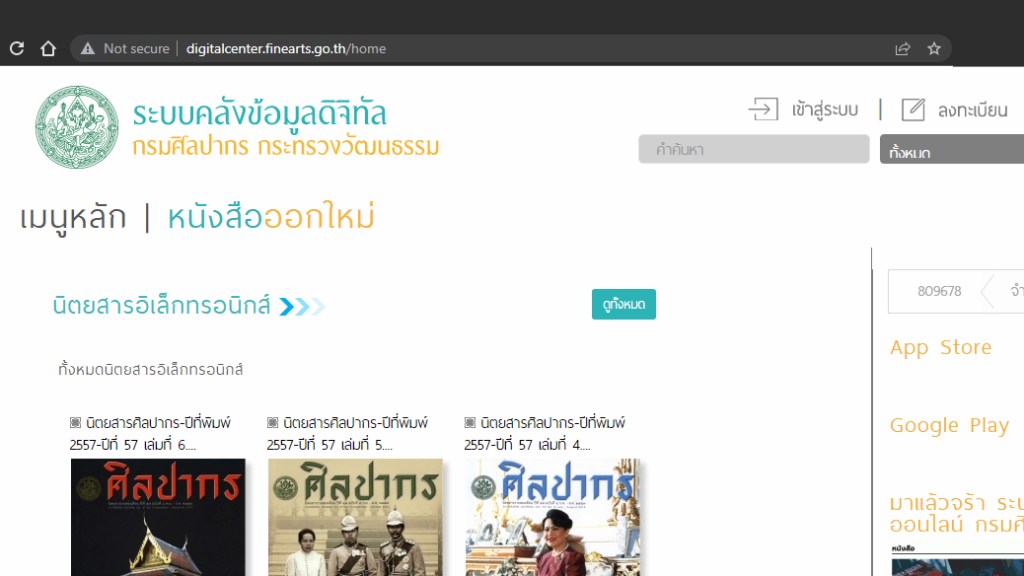The width and height of the screenshot is (1024, 576).
Task: Click the triple chevron arrows beside นิตยสารอิเล็กทรอนิกส์
Action: point(301,306)
